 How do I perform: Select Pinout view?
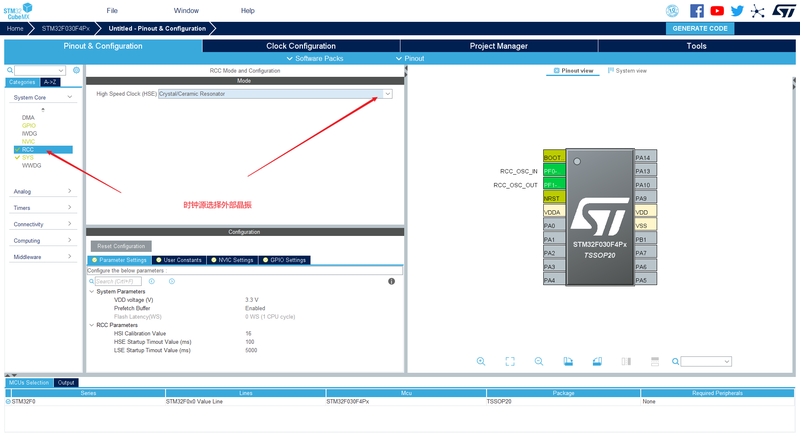pos(573,71)
